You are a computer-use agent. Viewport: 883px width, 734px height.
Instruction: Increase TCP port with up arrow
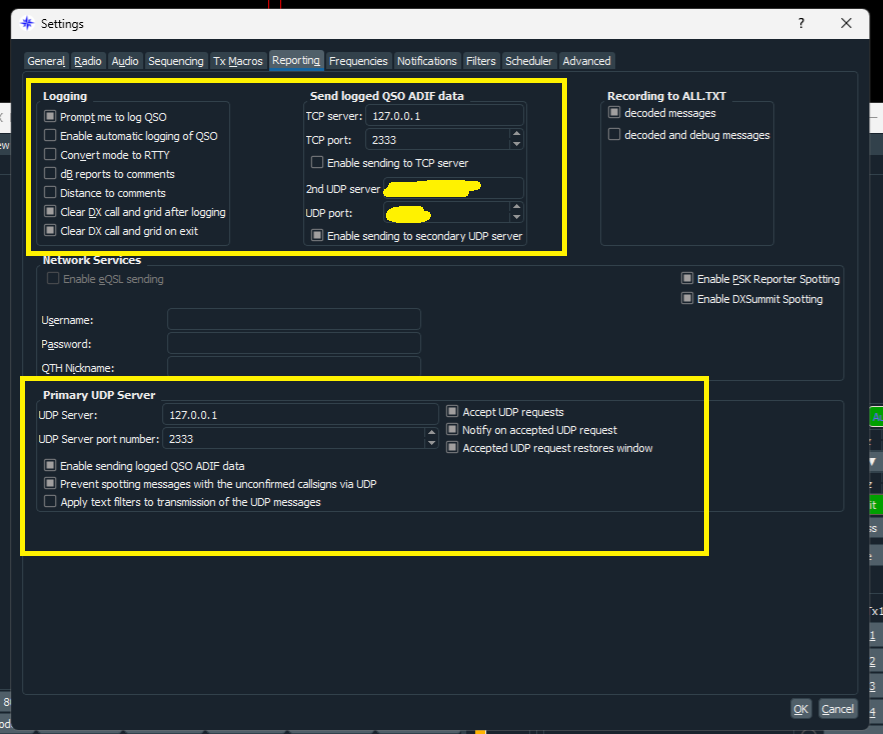tap(516, 134)
